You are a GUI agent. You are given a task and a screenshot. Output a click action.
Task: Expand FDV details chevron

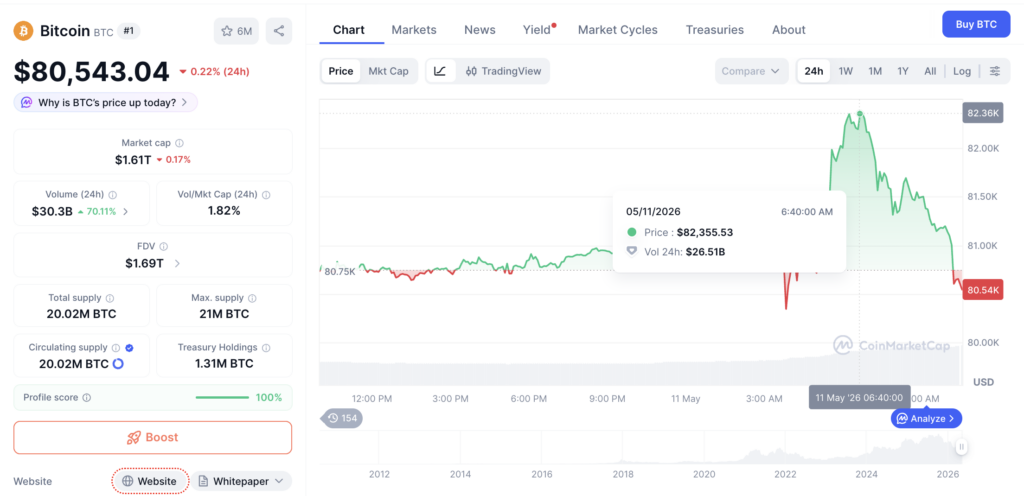tap(177, 264)
